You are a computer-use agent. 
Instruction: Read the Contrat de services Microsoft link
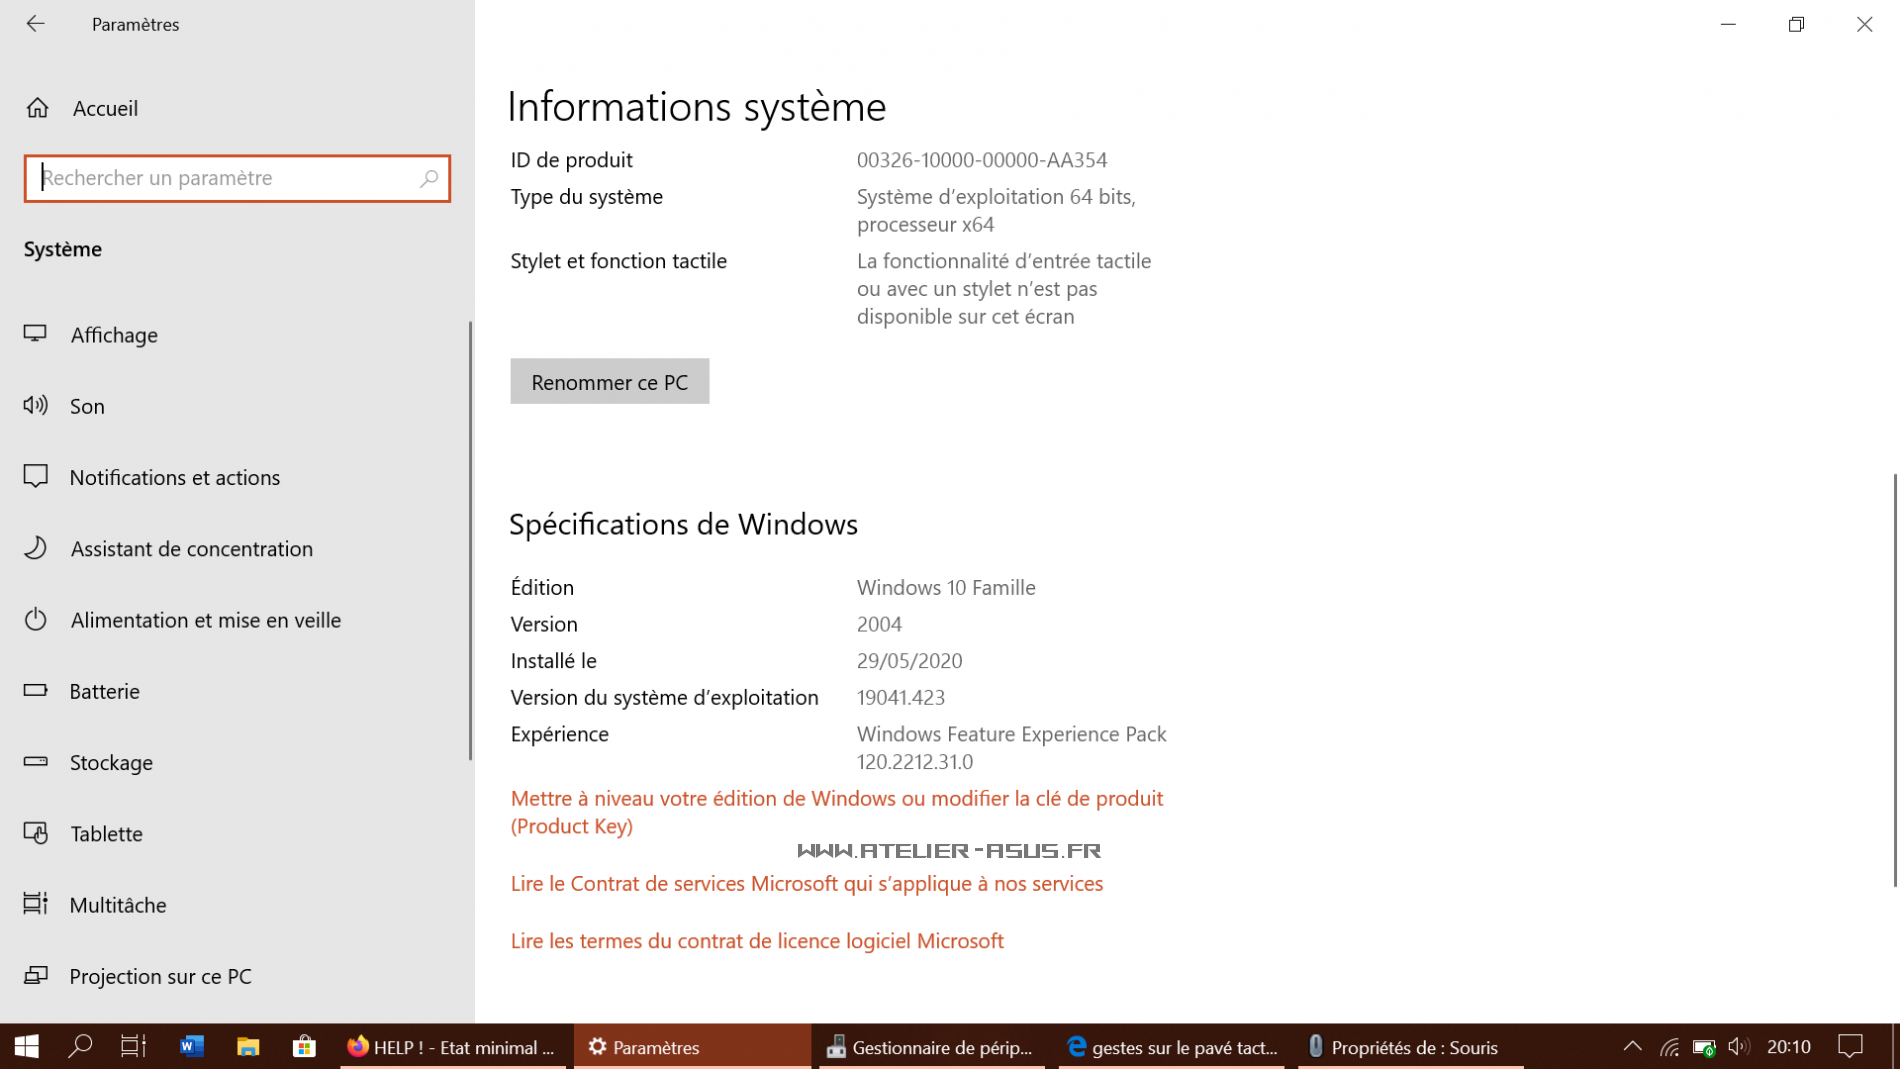pyautogui.click(x=806, y=884)
